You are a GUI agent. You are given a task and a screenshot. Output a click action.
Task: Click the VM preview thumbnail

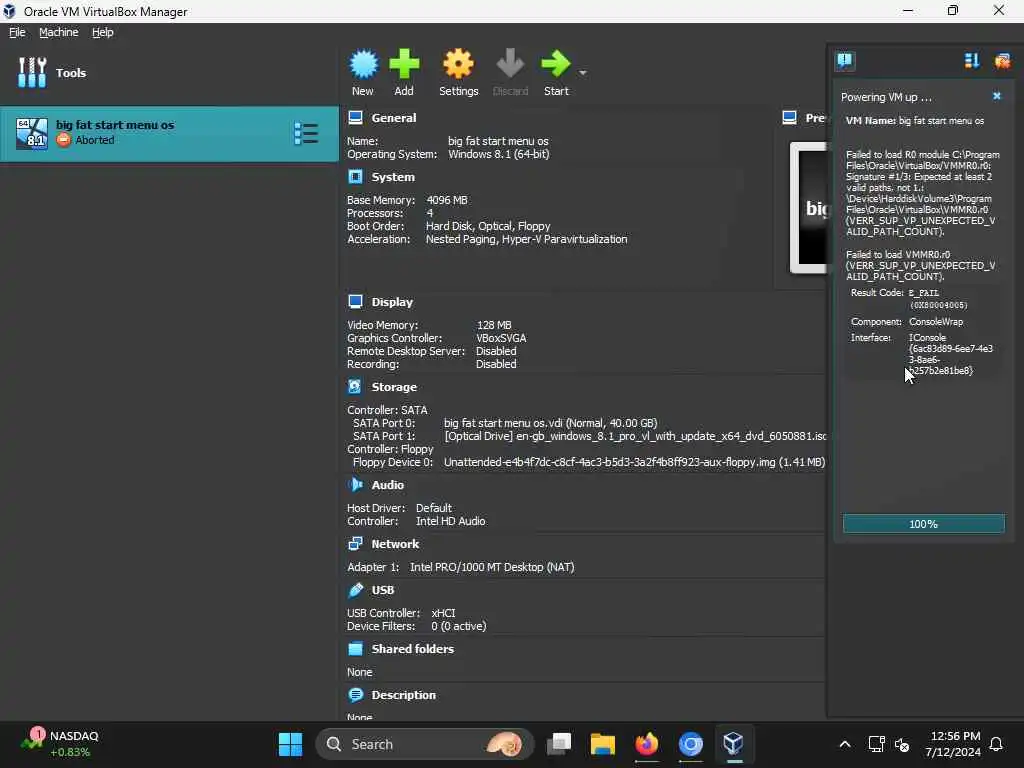coord(808,208)
